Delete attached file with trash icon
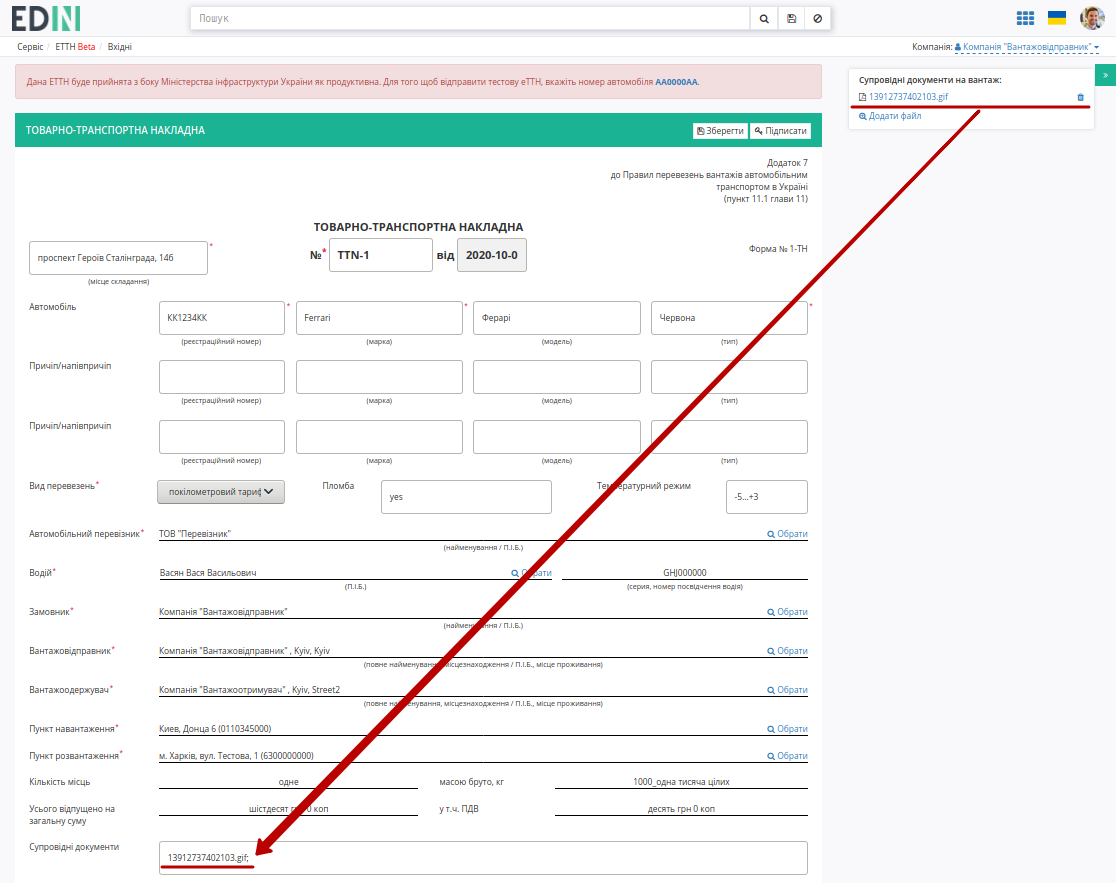Screen dimensions: 1116x883 [1080, 97]
